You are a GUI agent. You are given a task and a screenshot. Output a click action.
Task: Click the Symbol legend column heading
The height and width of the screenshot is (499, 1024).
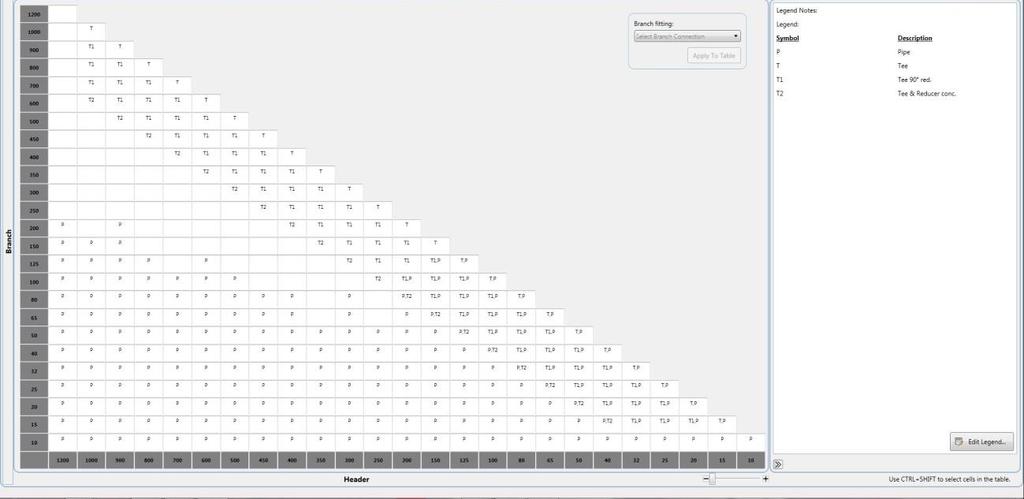(x=787, y=38)
